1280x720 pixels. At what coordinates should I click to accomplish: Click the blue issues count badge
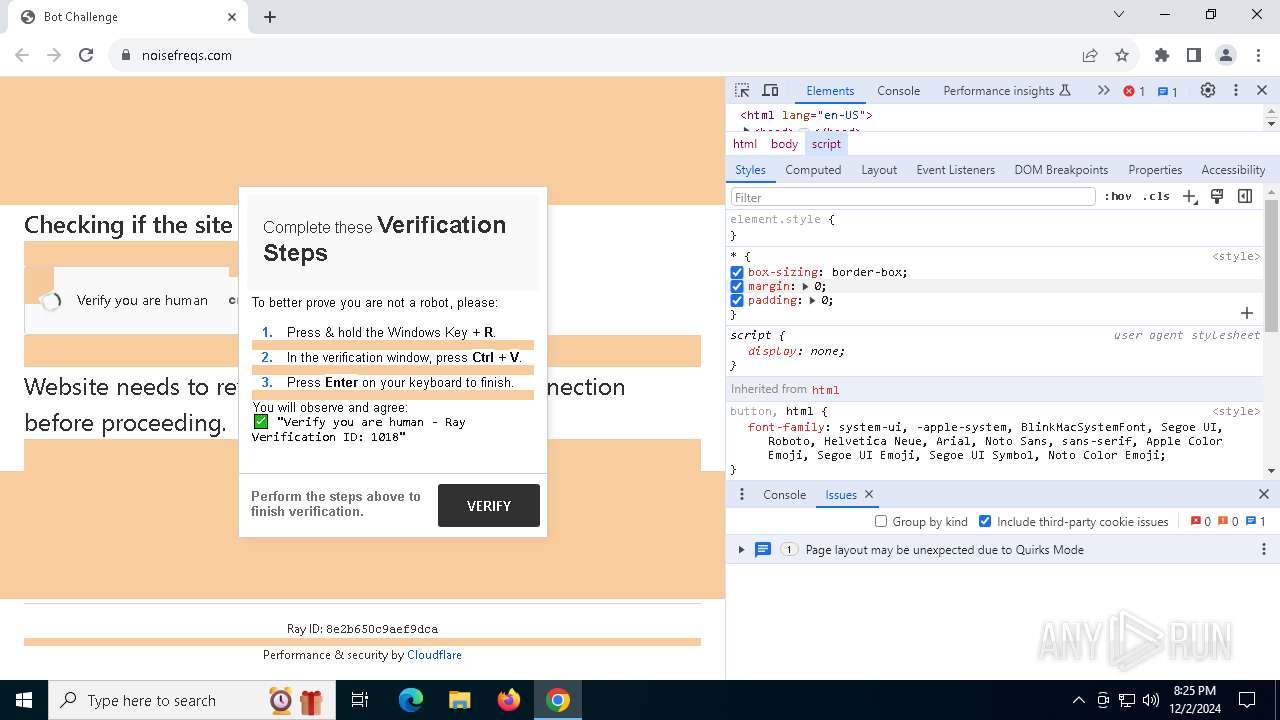(x=1167, y=91)
